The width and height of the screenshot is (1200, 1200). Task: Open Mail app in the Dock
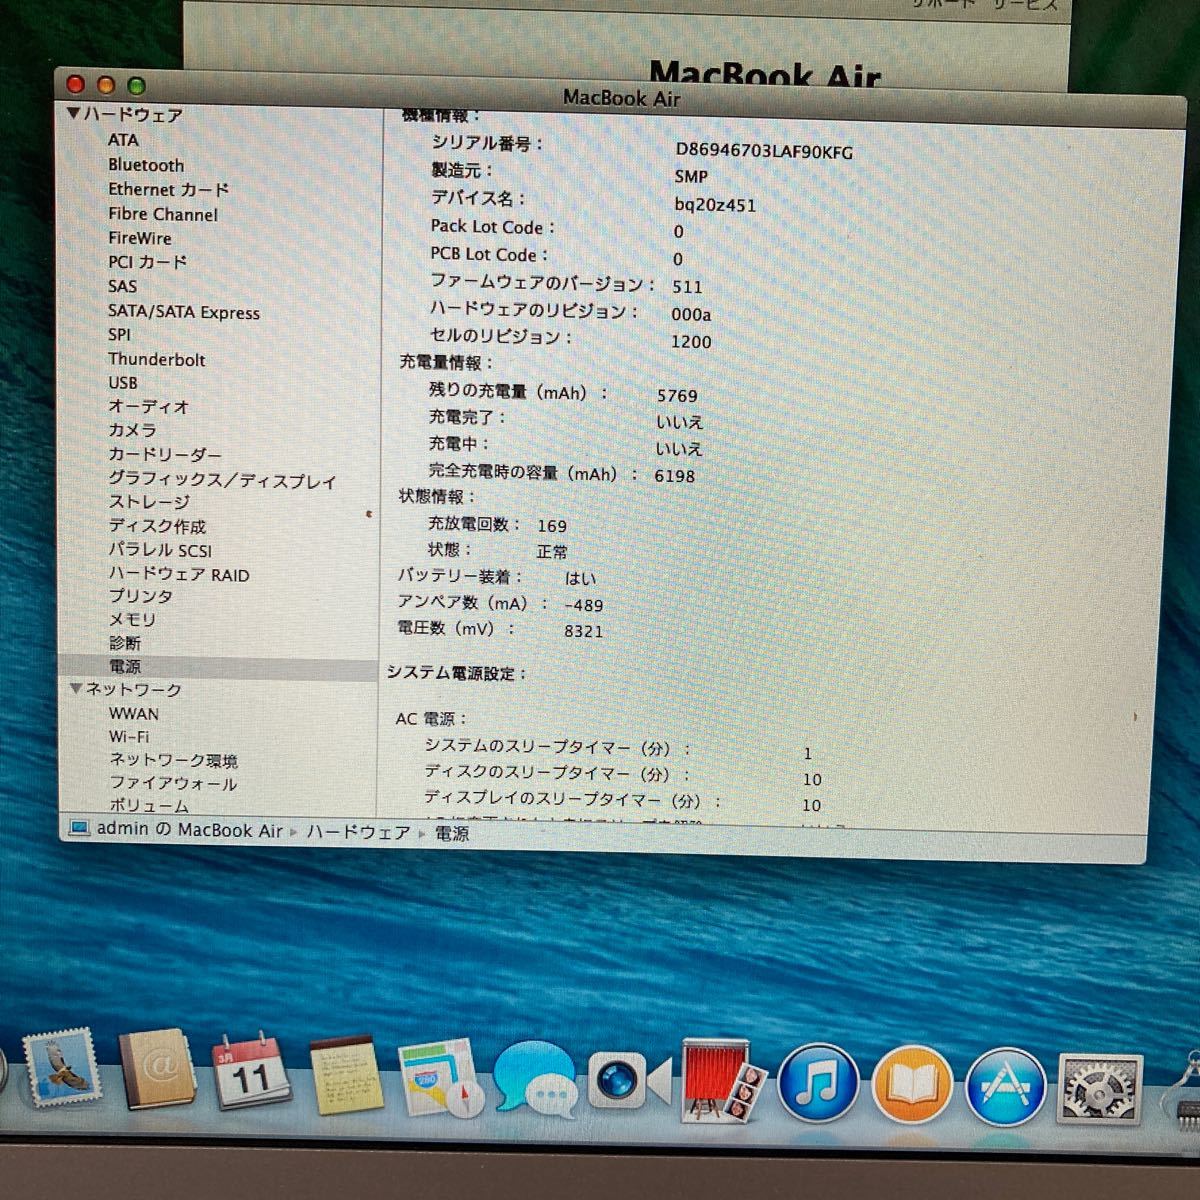tap(63, 1070)
